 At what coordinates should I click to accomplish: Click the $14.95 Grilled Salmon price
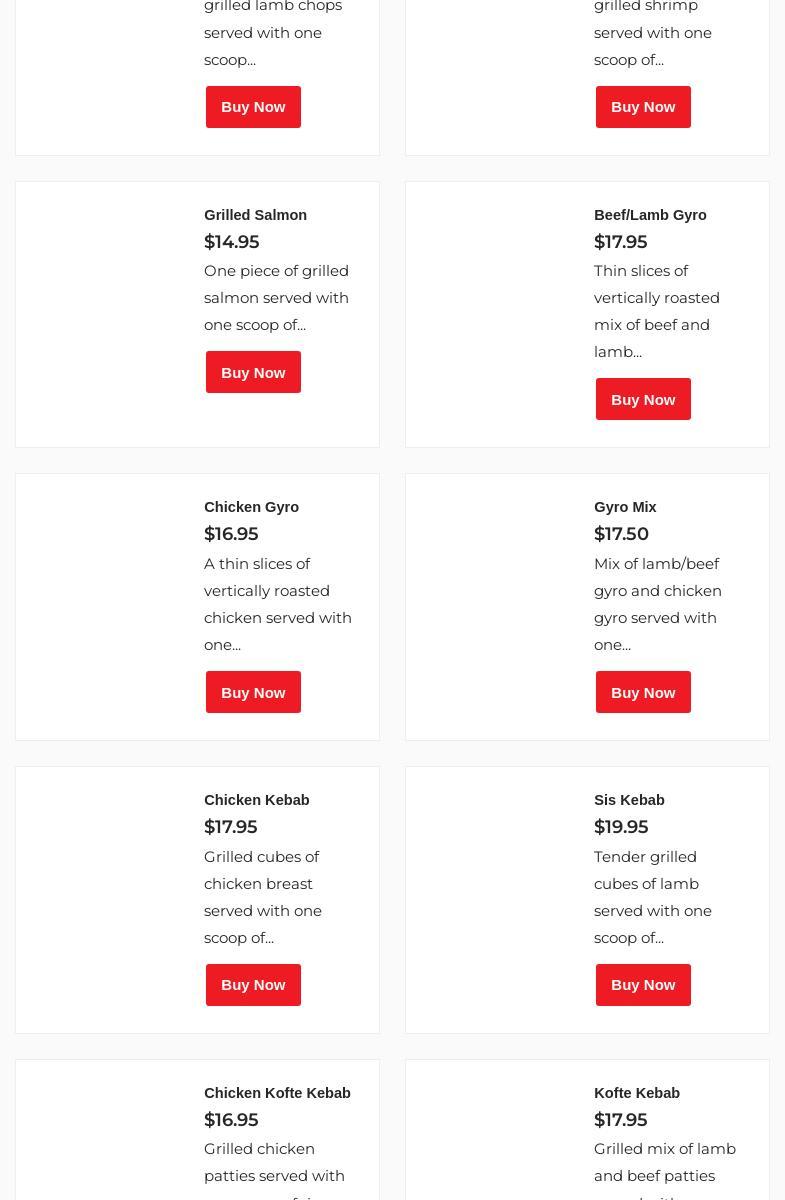coord(231,242)
